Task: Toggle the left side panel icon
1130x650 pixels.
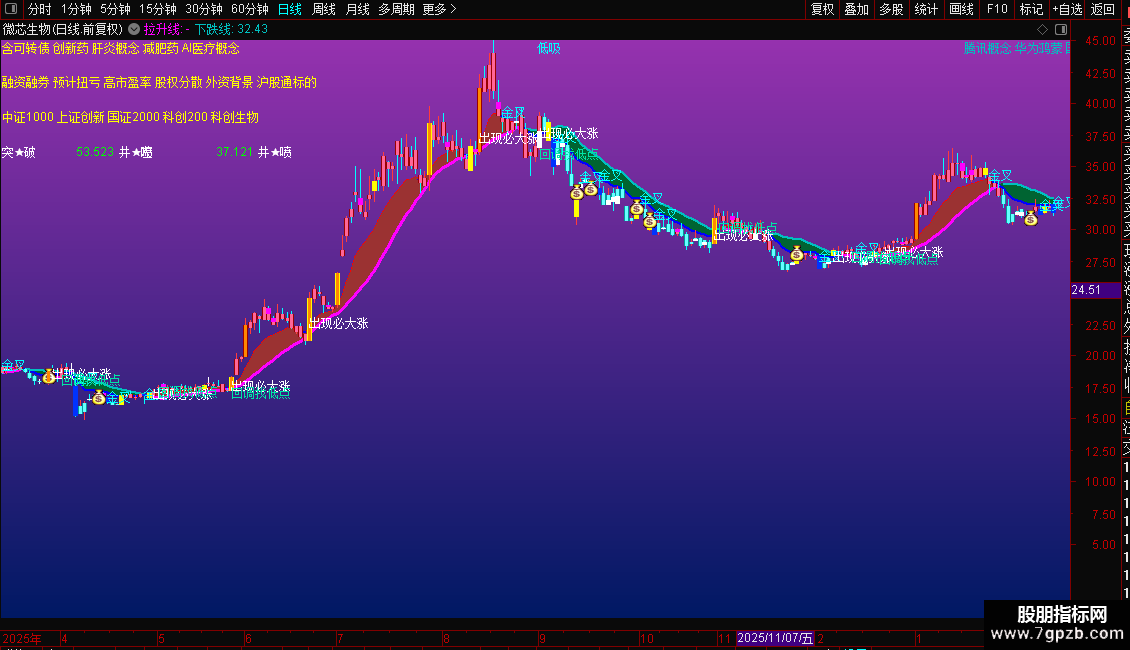Action: (x=11, y=9)
